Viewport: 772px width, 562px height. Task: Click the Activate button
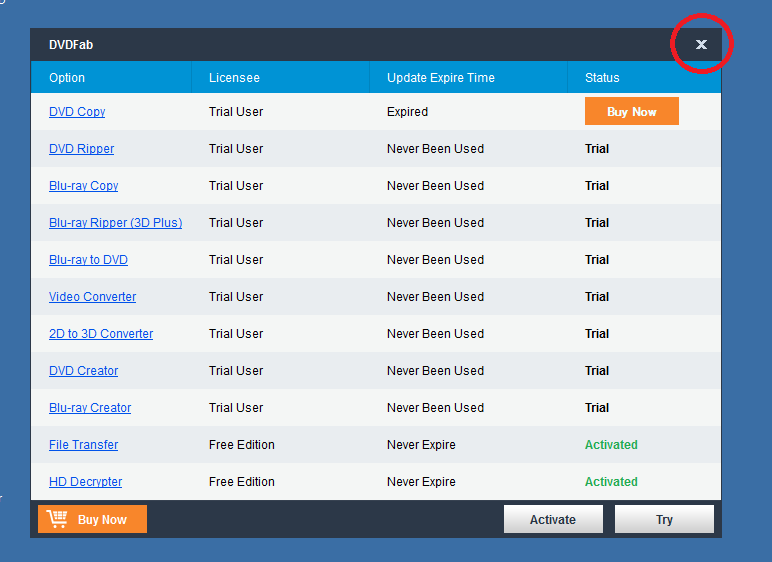pos(553,519)
